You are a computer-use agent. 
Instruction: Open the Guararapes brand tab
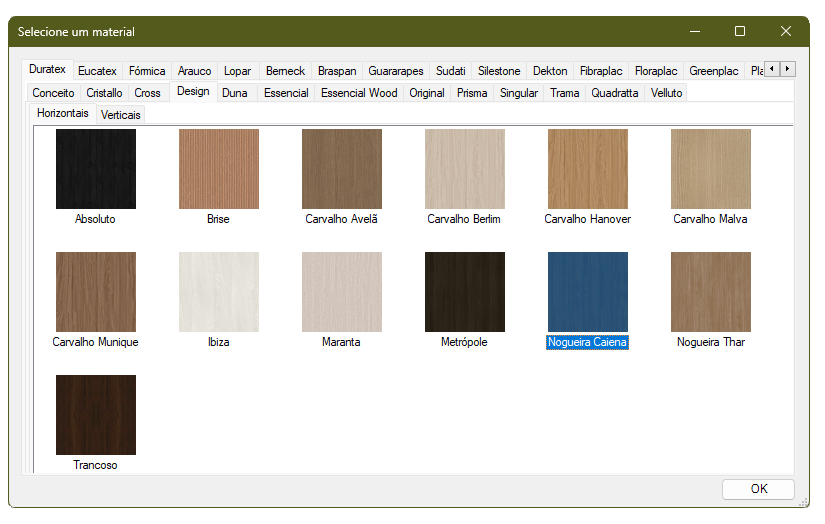tap(396, 70)
